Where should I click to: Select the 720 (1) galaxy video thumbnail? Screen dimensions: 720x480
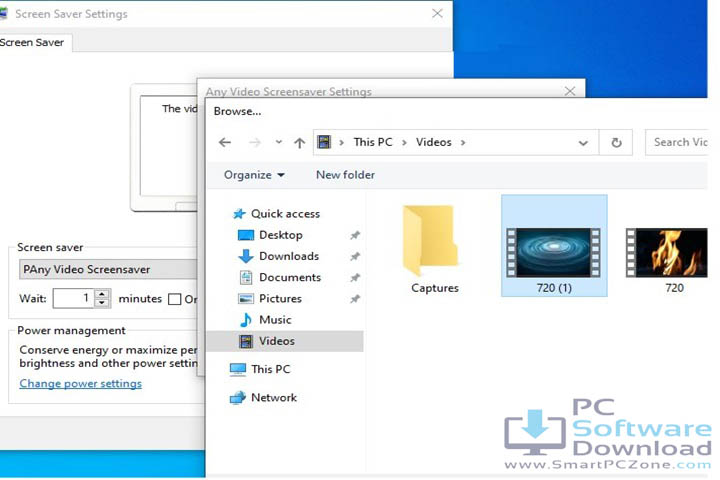tap(553, 253)
